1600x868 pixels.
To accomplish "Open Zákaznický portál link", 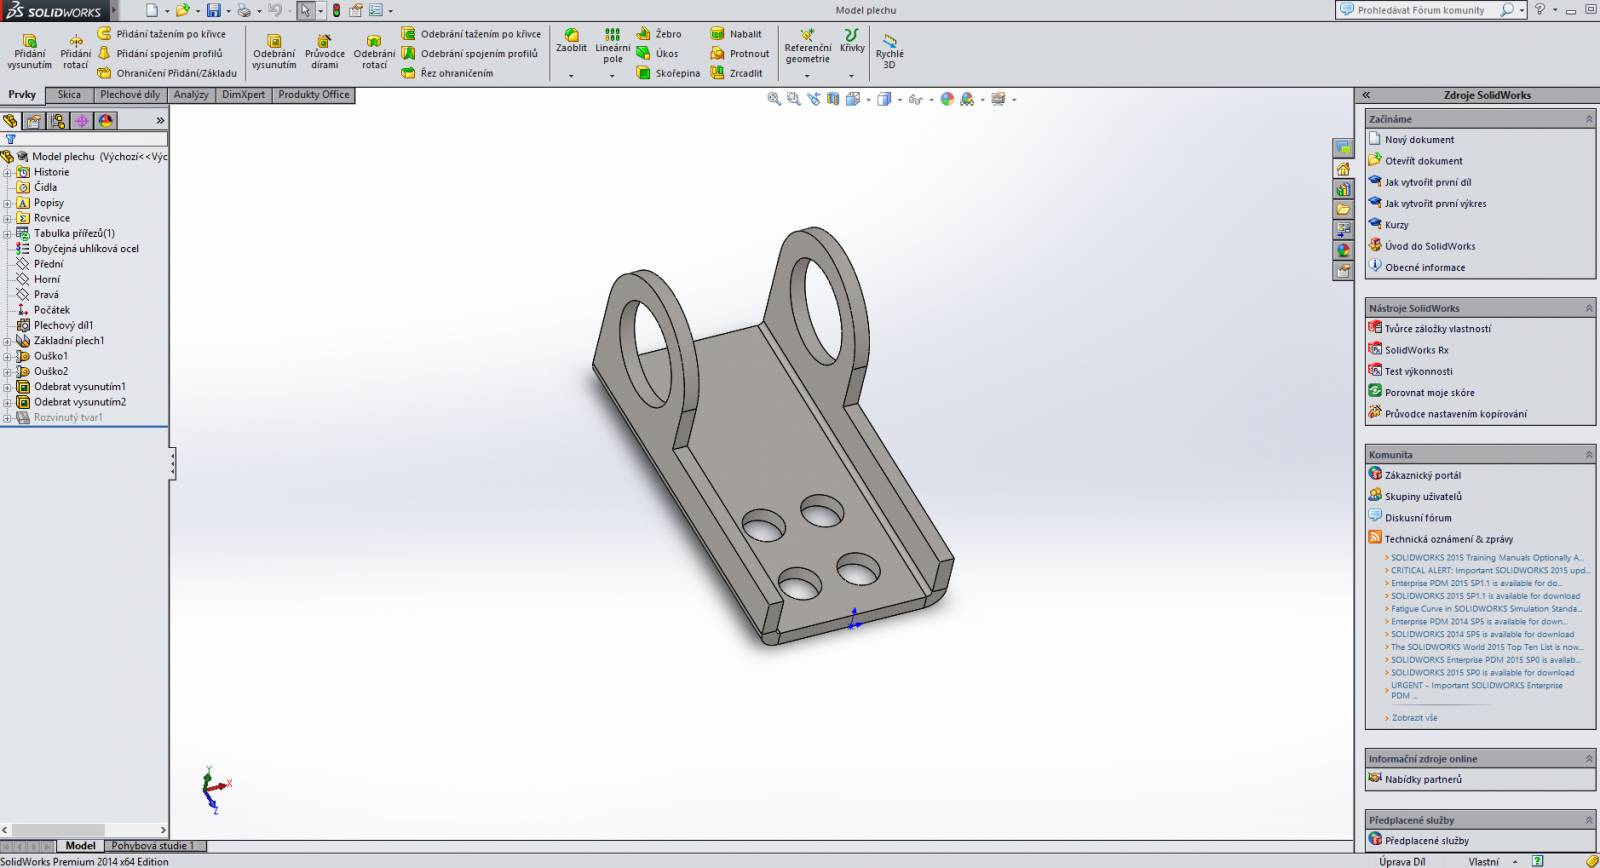I will click(x=1422, y=475).
